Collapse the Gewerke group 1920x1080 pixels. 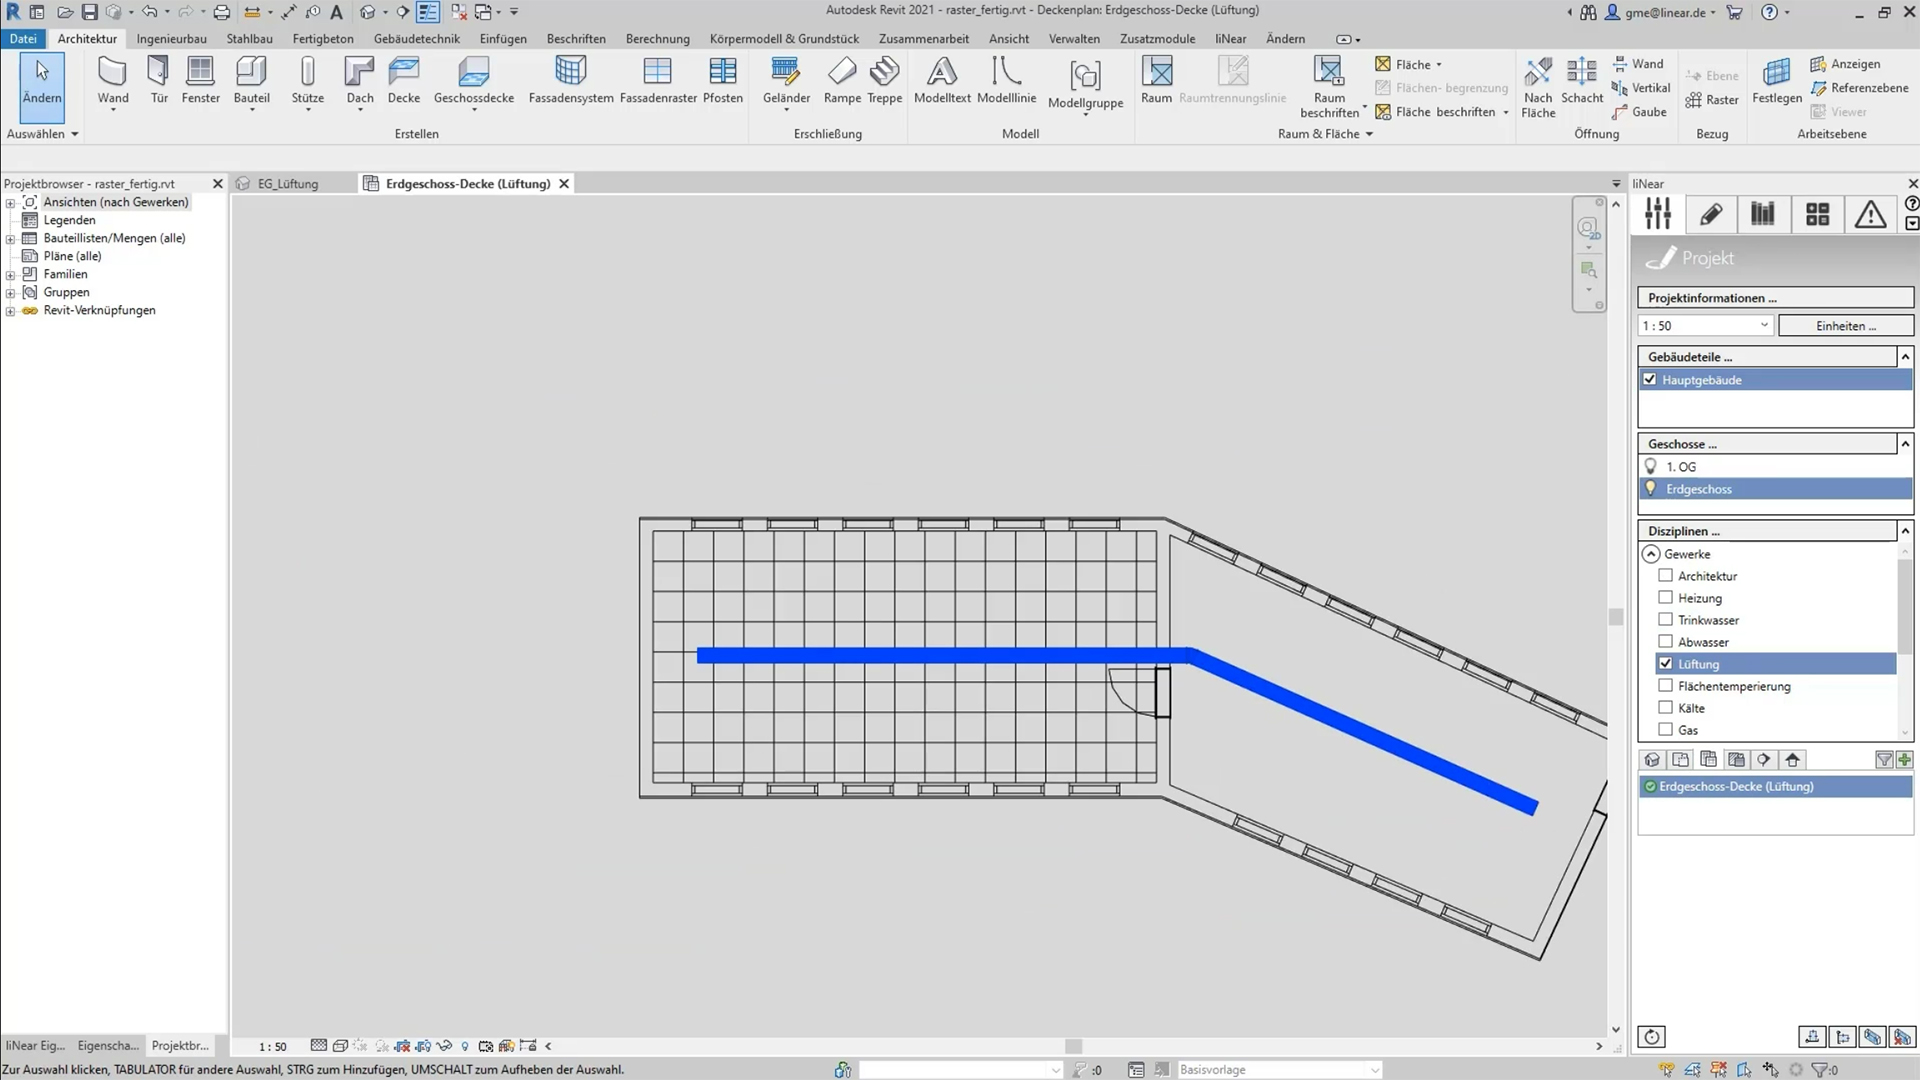click(x=1651, y=554)
